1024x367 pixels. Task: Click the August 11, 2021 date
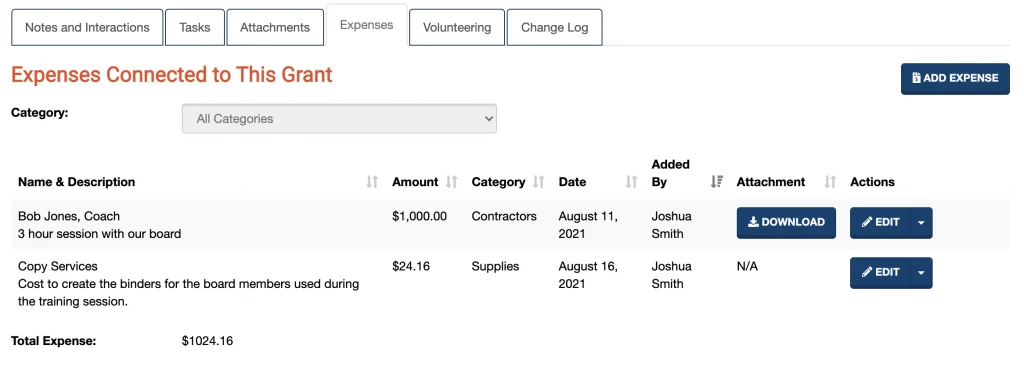click(x=588, y=225)
